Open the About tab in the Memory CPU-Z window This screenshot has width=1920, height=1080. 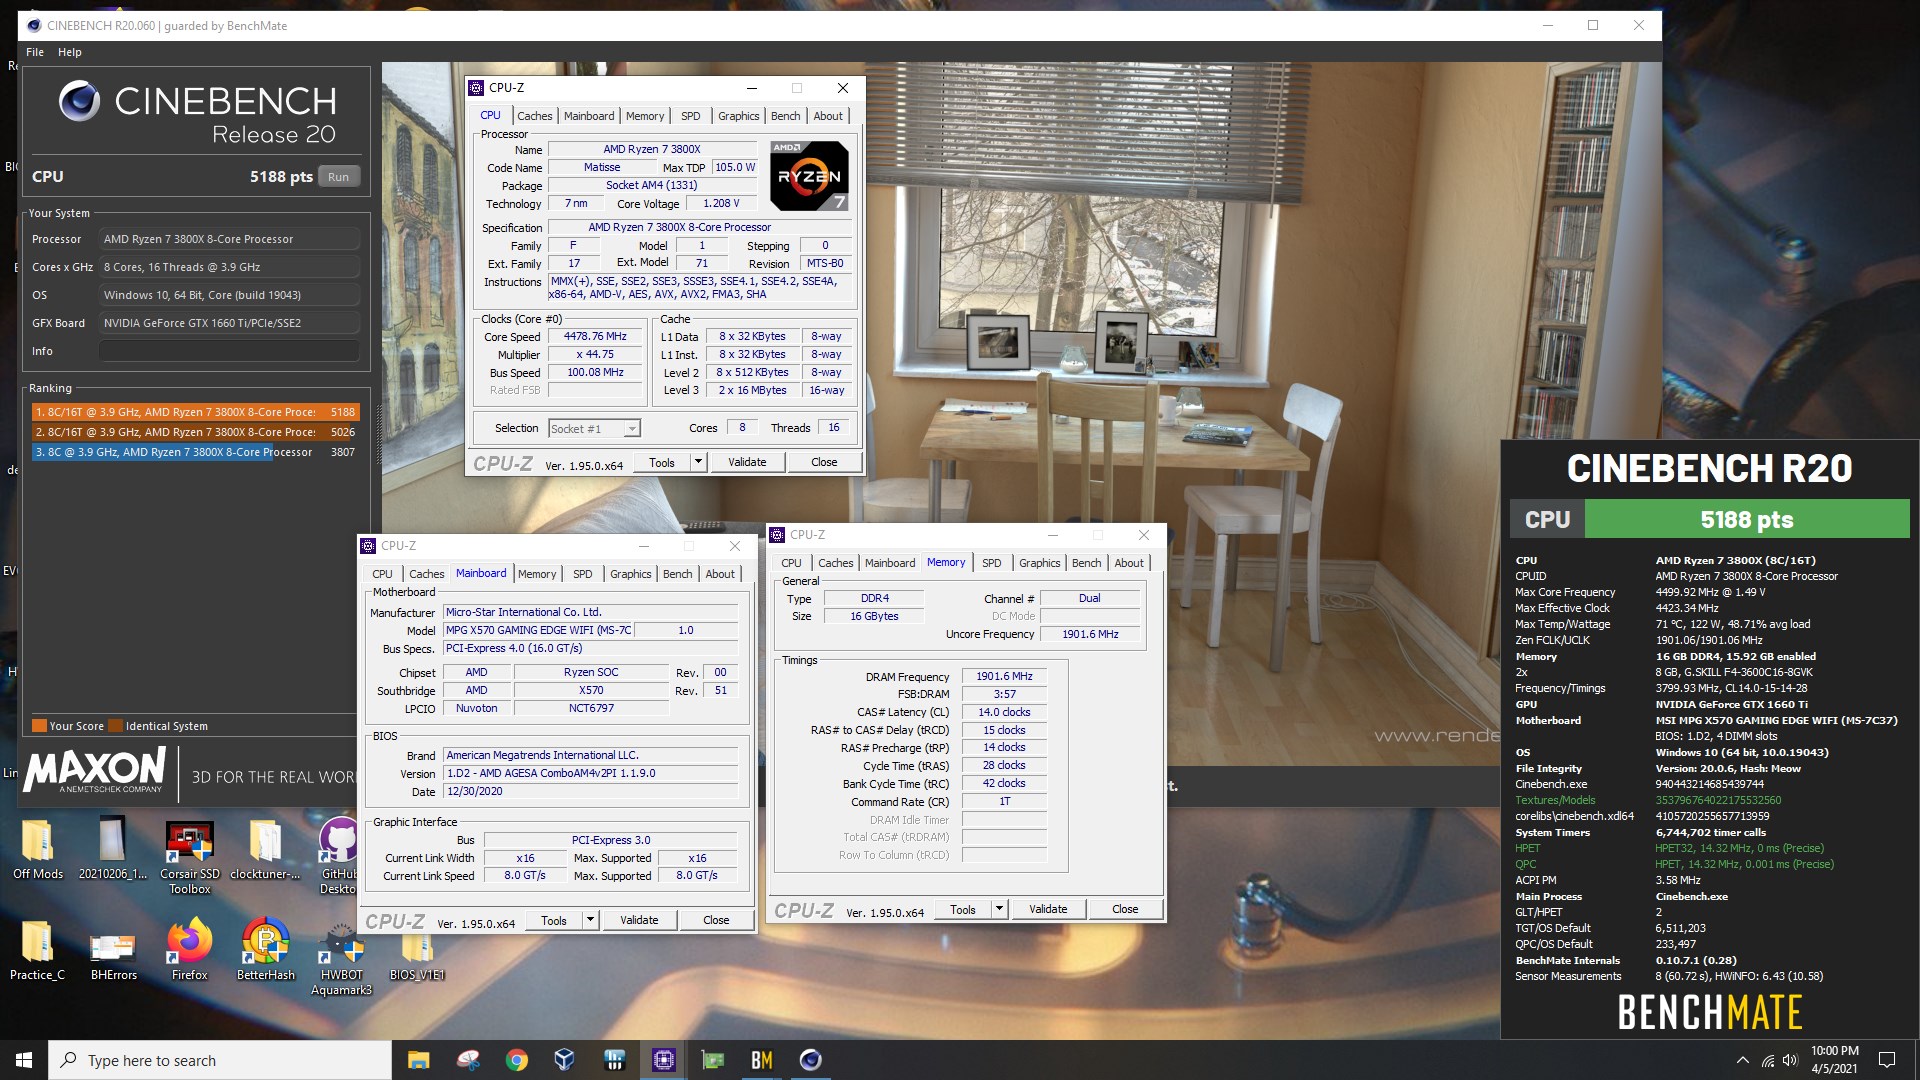coord(1129,563)
